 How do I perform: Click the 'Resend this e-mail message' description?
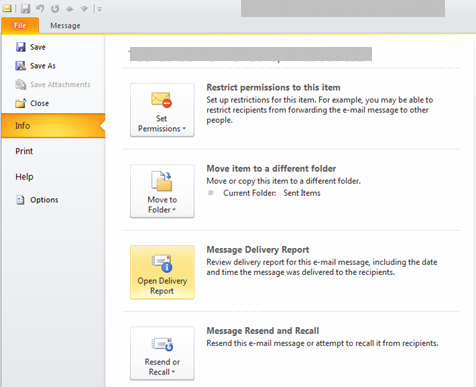pos(322,343)
